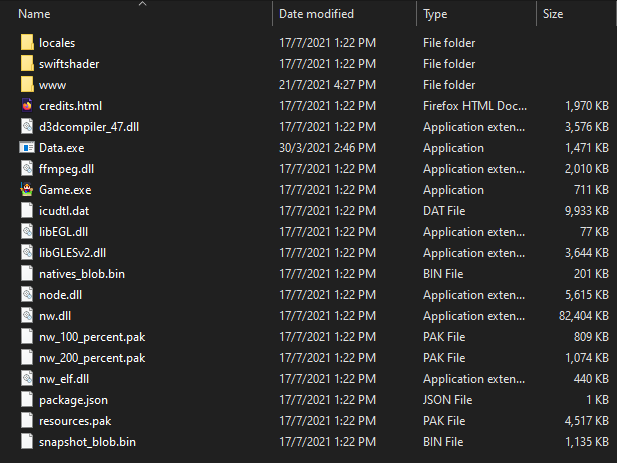This screenshot has width=617, height=463.
Task: Select the package.json file icon
Action: pyautogui.click(x=27, y=400)
